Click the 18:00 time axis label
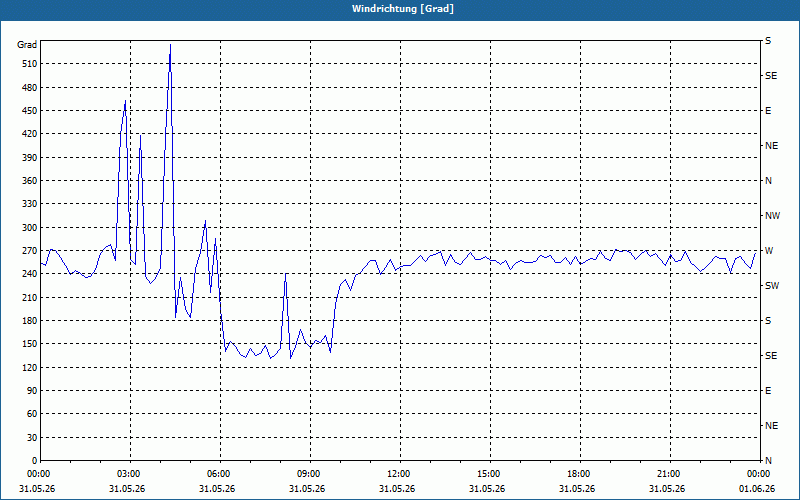 click(580, 474)
